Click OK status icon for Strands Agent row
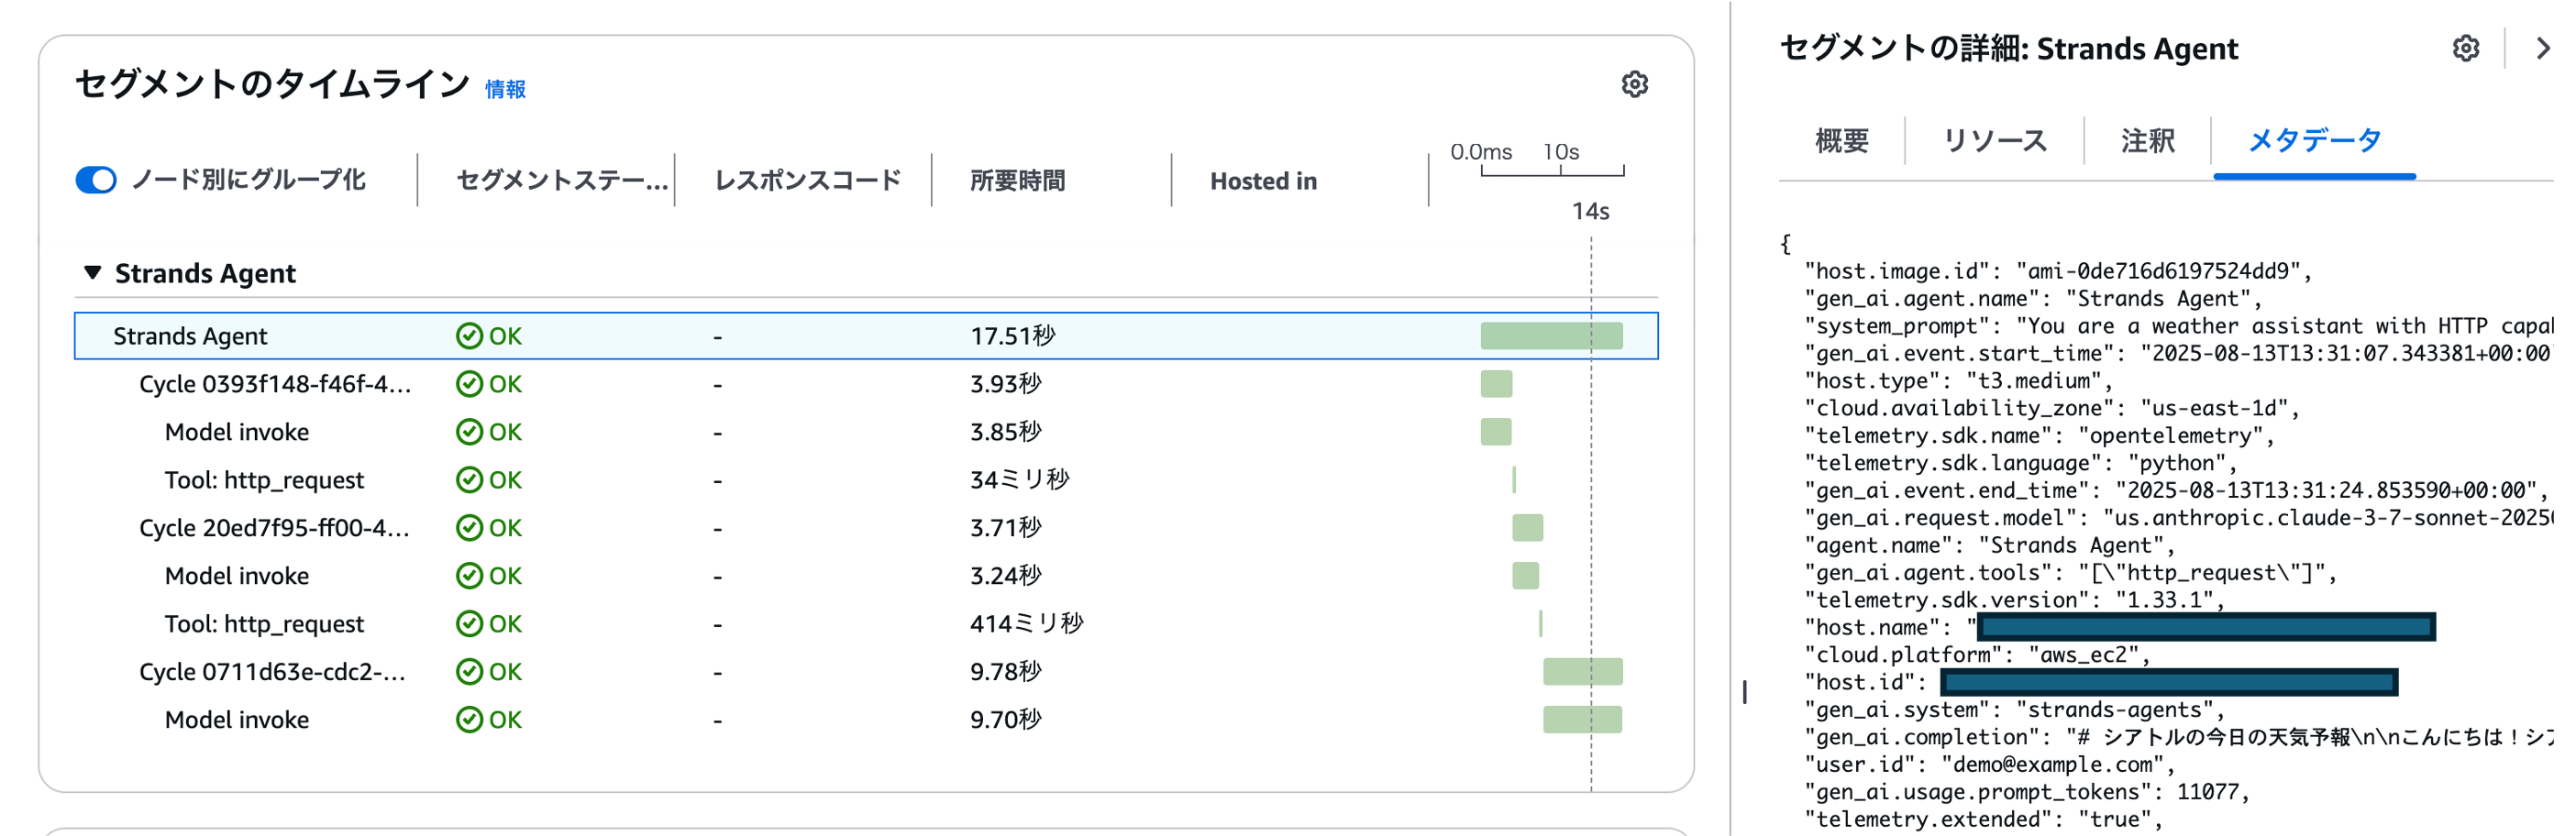The image size is (2576, 836). point(469,336)
